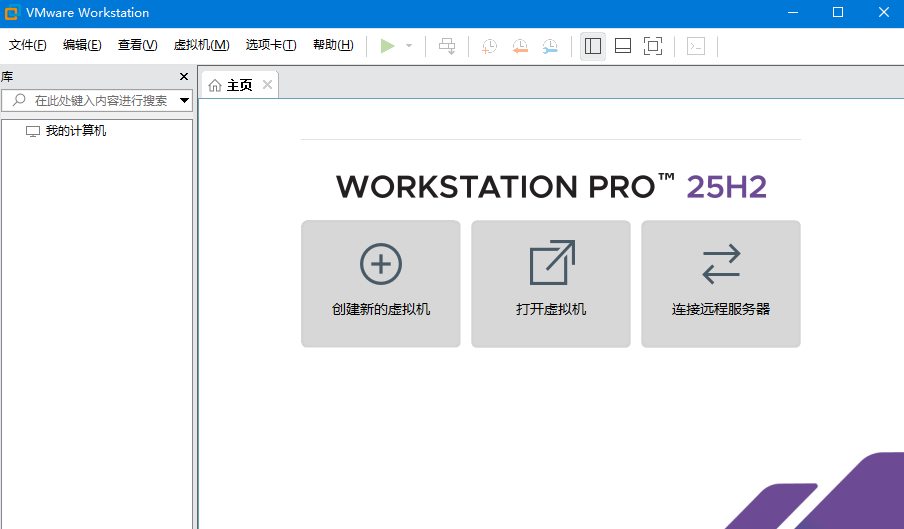Open the 虚拟机(M) menu
This screenshot has height=529, width=904.
[x=201, y=45]
